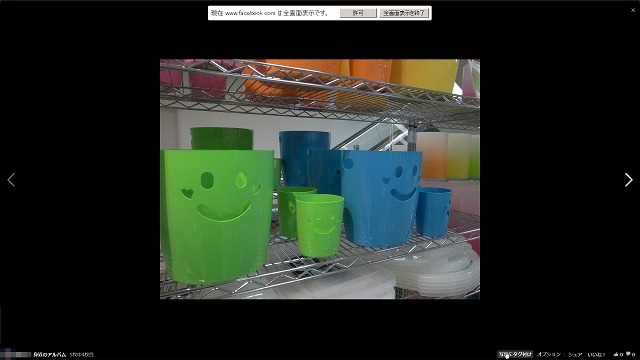The image size is (640, 360).
Task: Open the album name link
Action: (x=49, y=355)
